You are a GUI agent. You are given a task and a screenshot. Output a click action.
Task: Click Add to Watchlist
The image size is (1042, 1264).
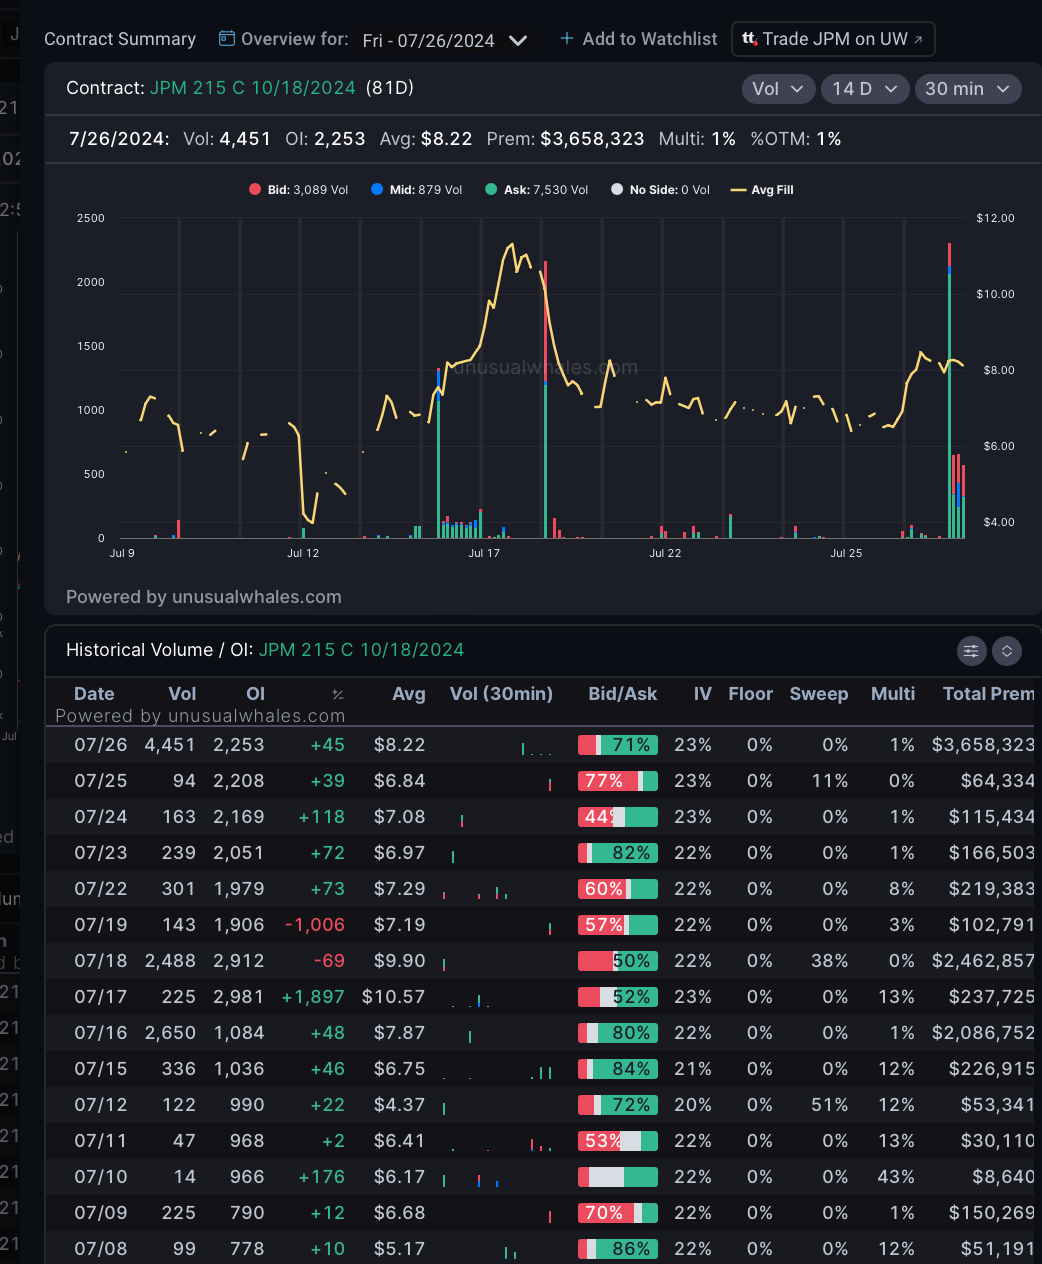pos(639,39)
